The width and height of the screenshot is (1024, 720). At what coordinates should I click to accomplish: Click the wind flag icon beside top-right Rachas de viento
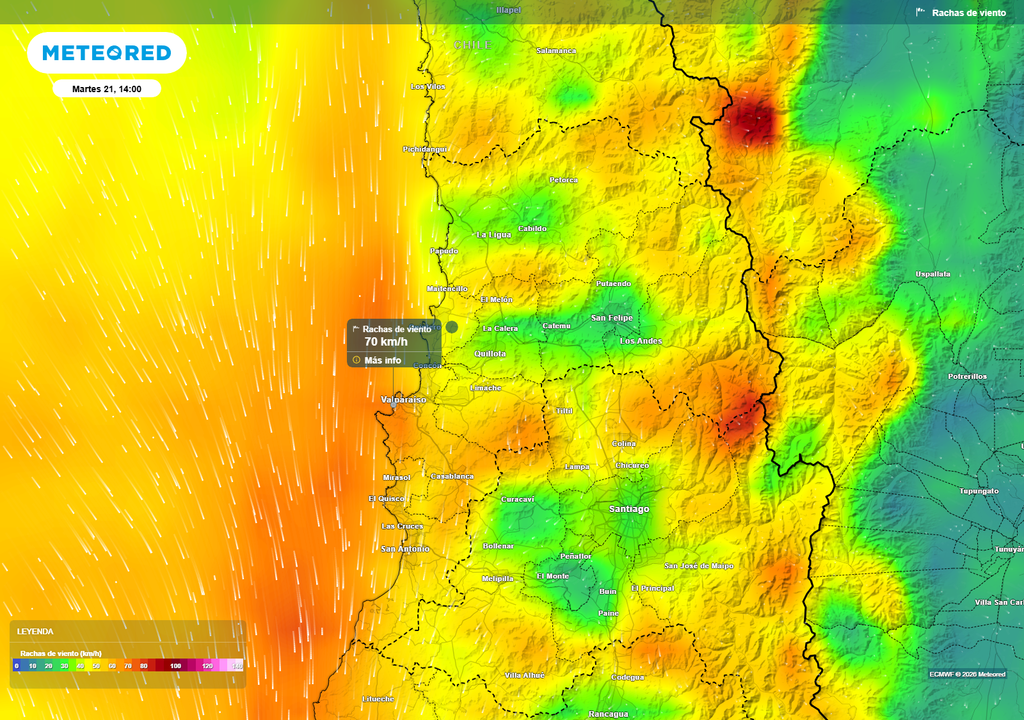pos(921,12)
